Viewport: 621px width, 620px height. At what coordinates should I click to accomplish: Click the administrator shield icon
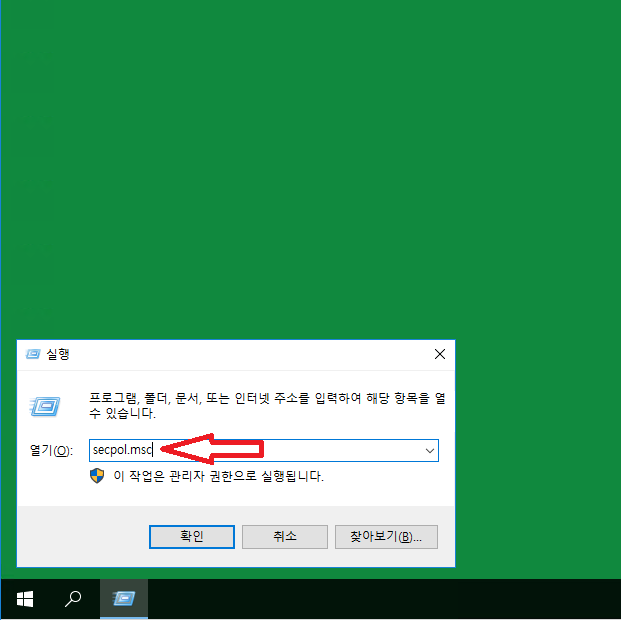point(97,476)
